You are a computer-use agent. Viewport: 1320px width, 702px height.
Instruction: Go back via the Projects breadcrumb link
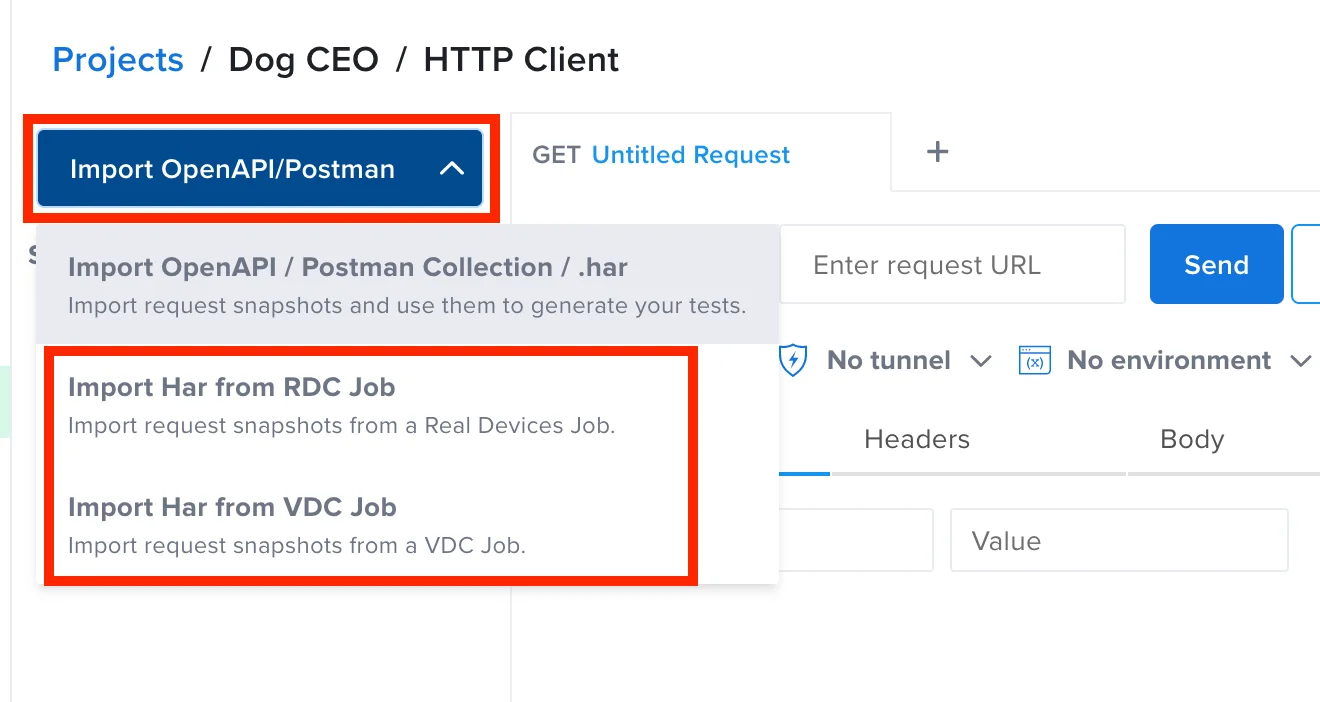tap(117, 59)
